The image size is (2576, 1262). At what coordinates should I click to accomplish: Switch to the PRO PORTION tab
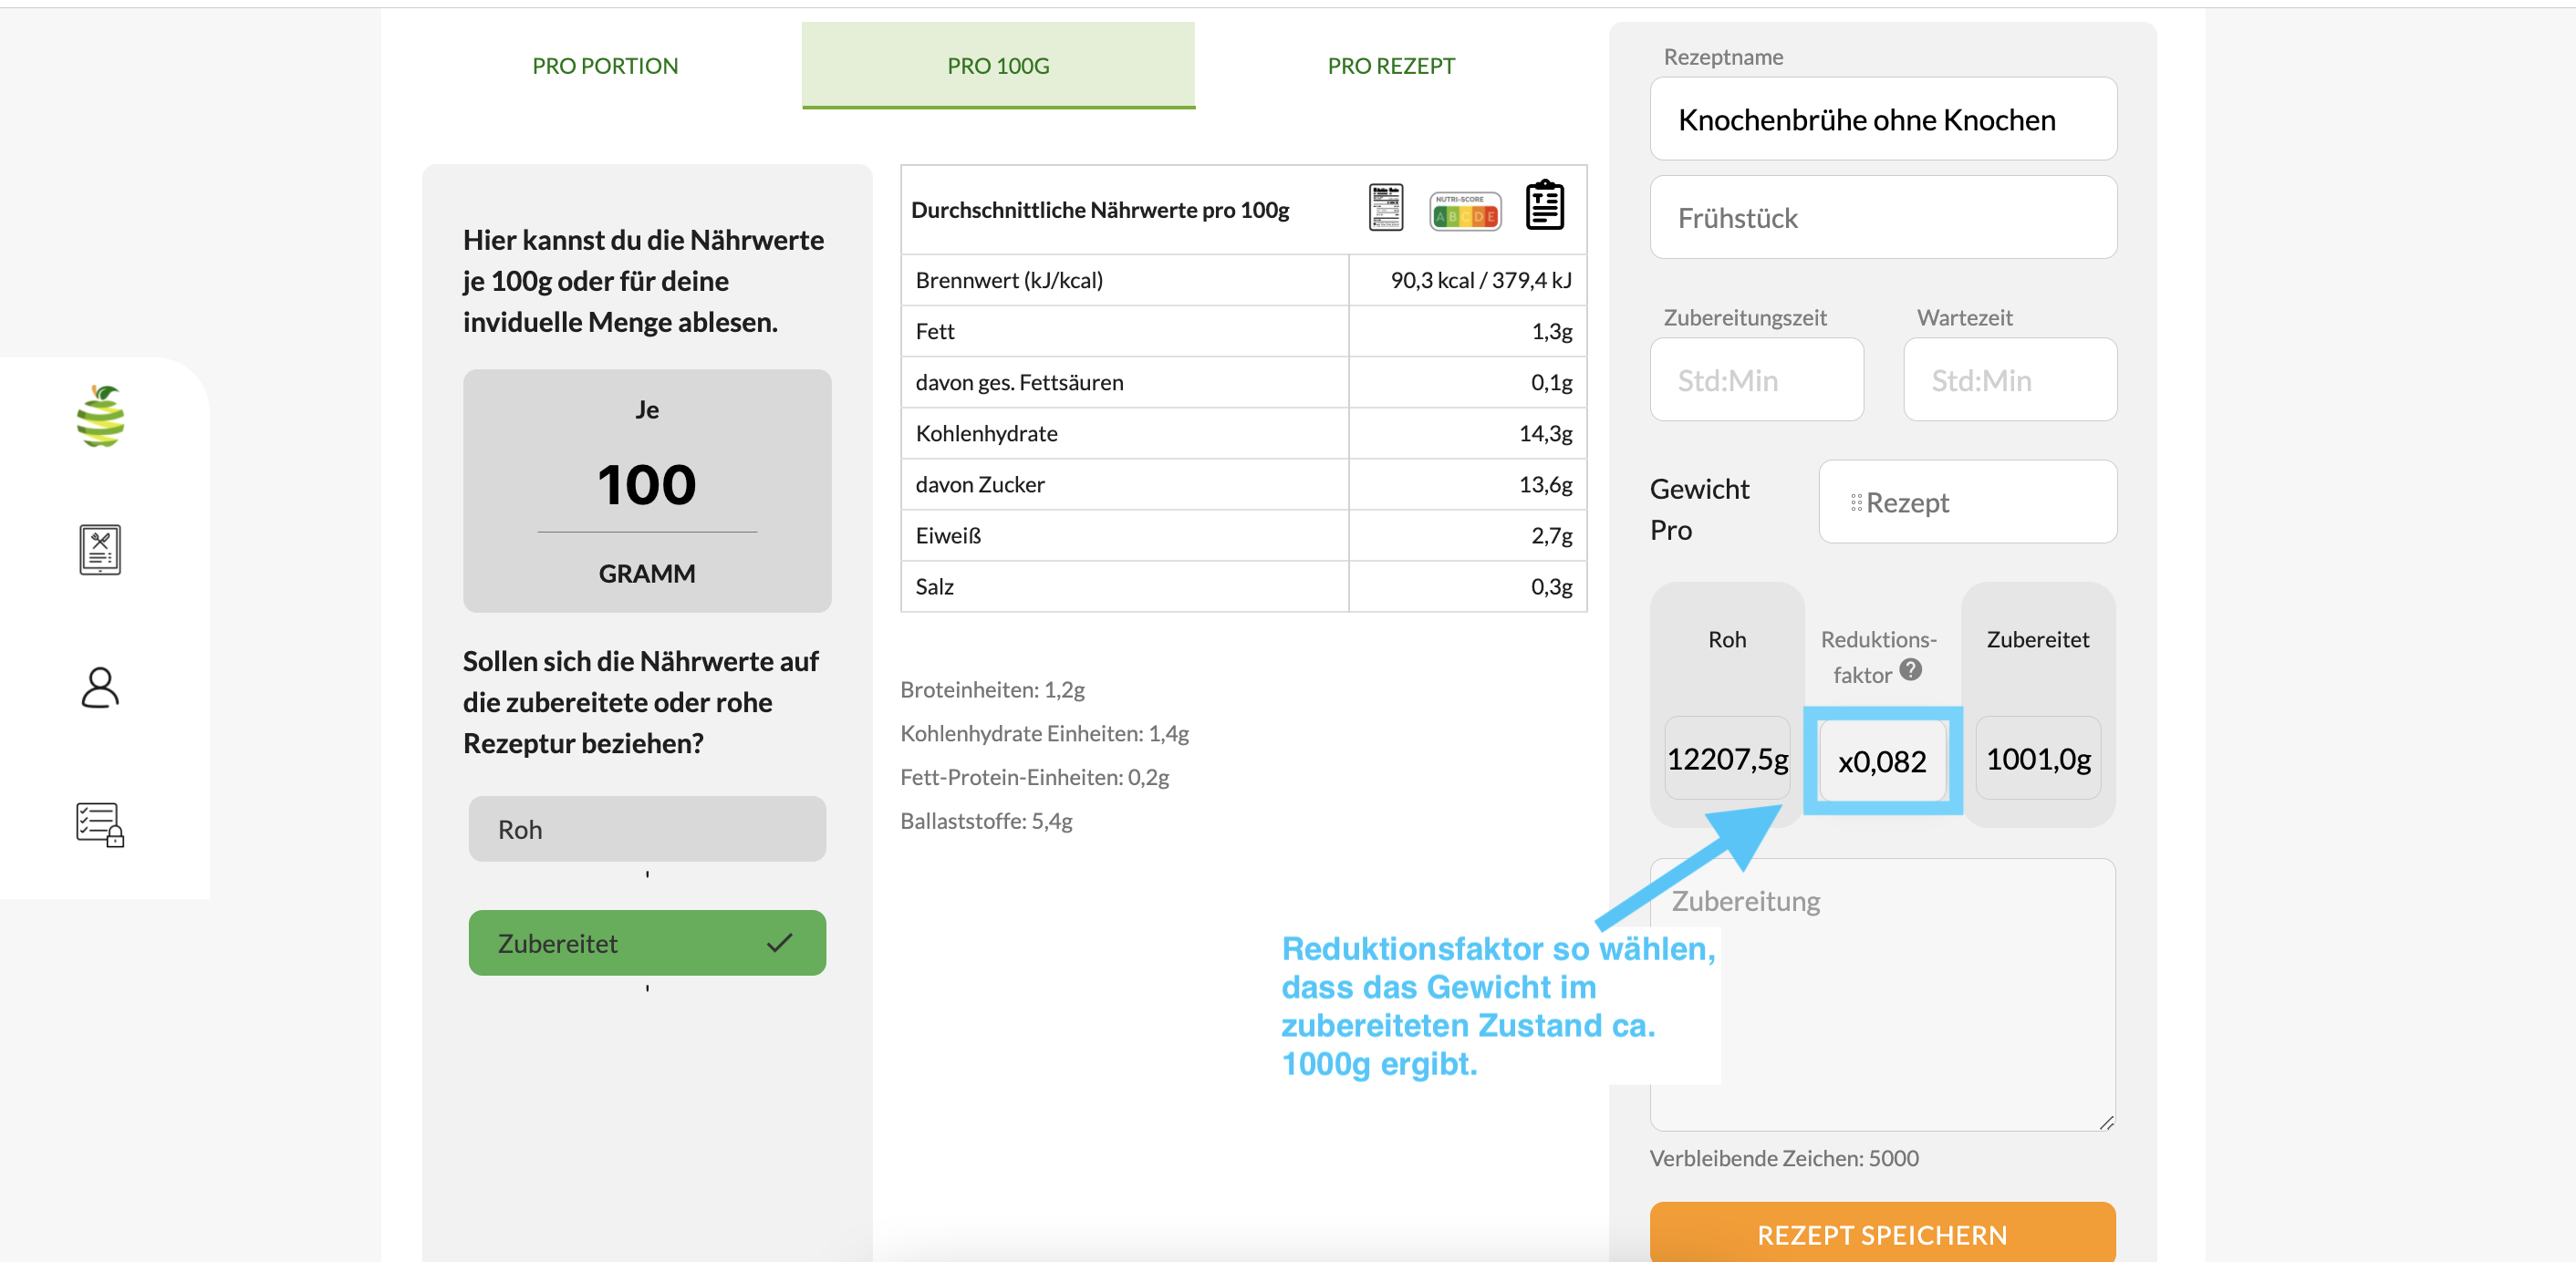coord(605,66)
